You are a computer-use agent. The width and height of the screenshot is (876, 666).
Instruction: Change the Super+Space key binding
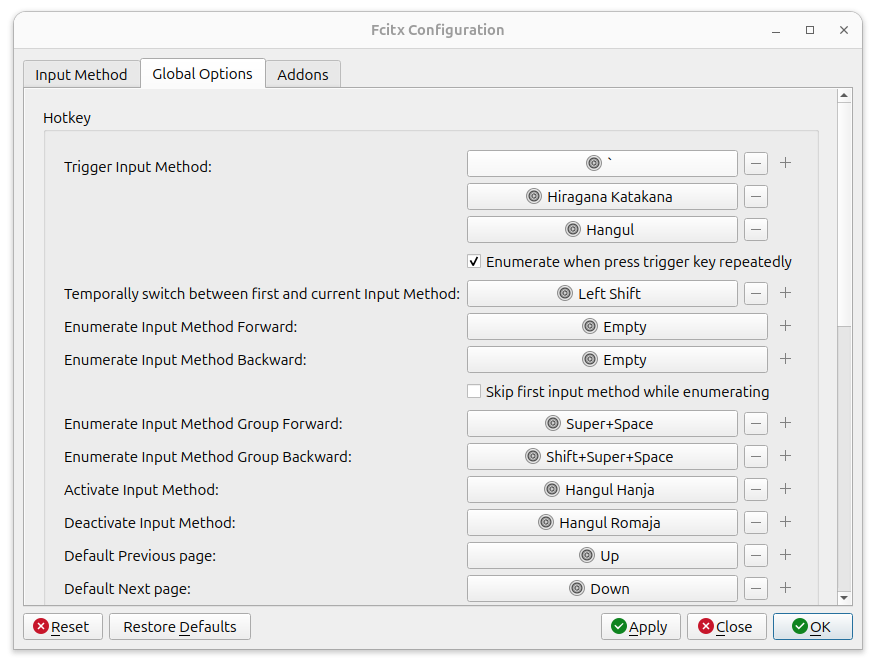[602, 424]
